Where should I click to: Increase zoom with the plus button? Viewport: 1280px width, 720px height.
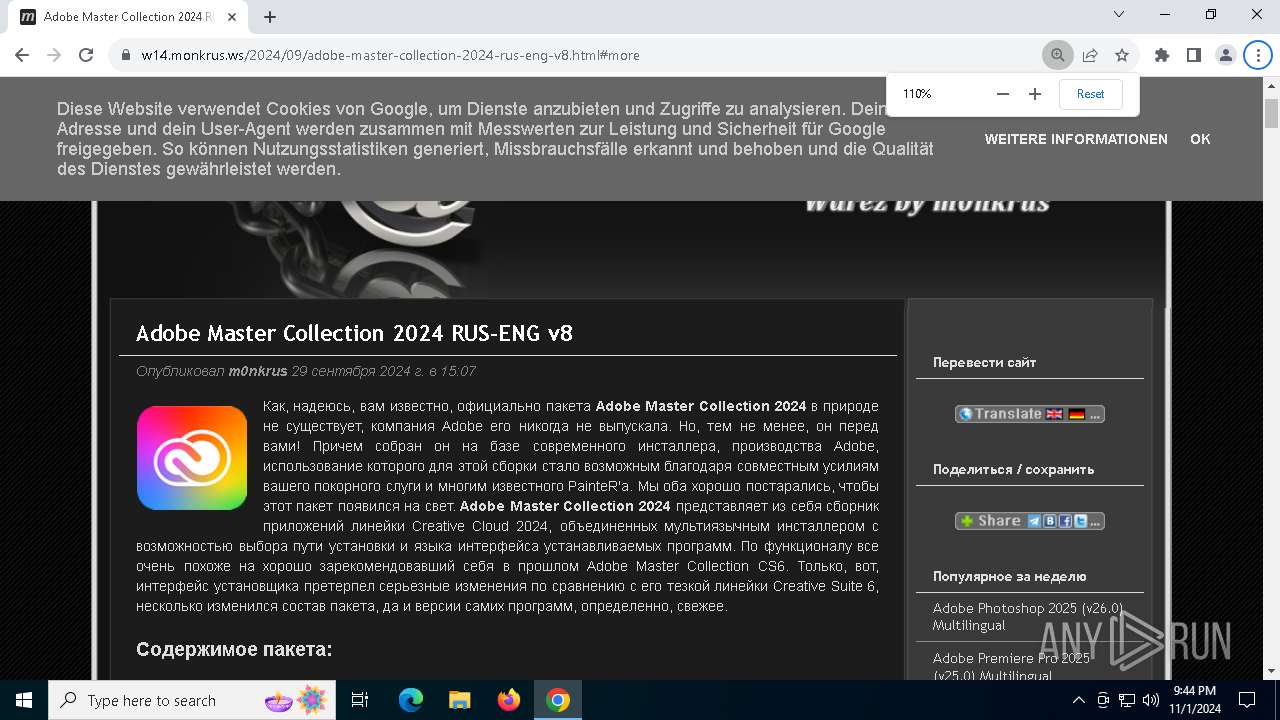coord(1035,94)
